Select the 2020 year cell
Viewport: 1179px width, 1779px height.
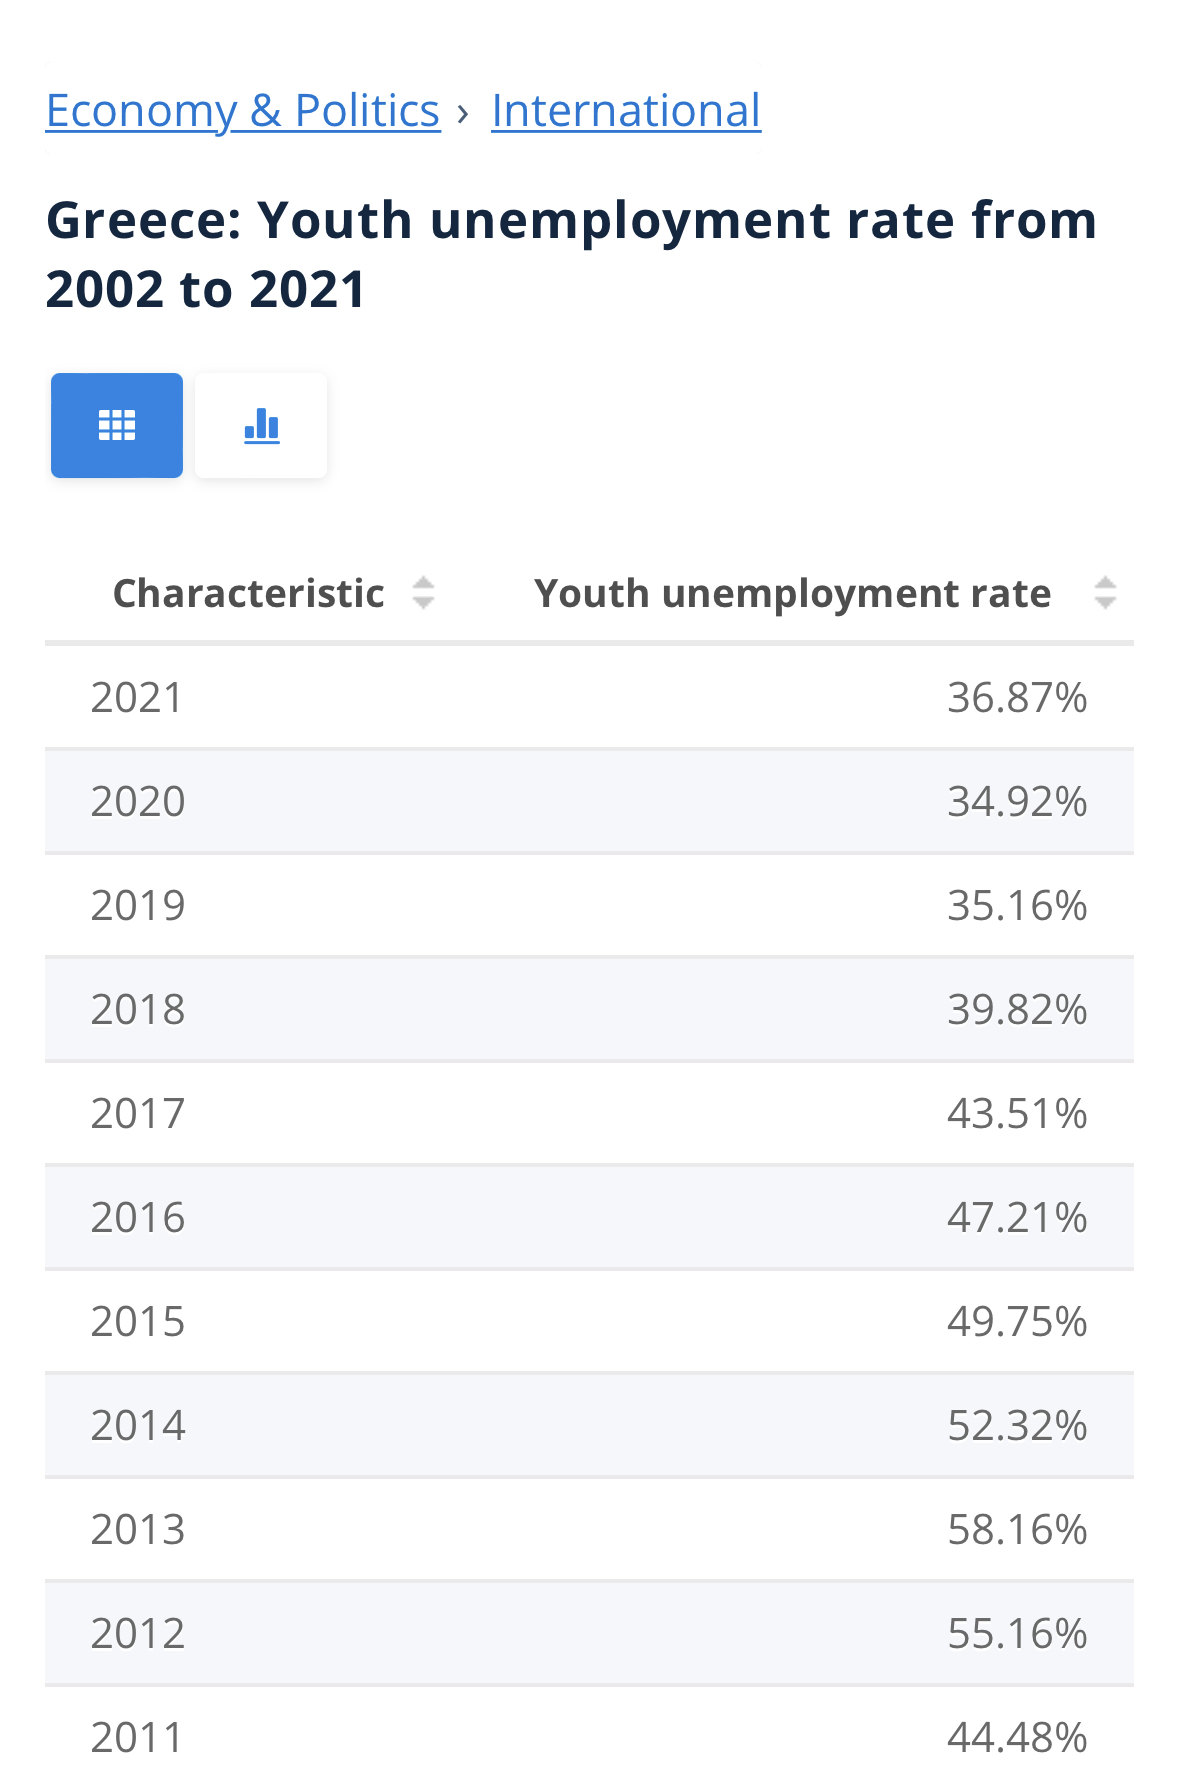(x=138, y=801)
